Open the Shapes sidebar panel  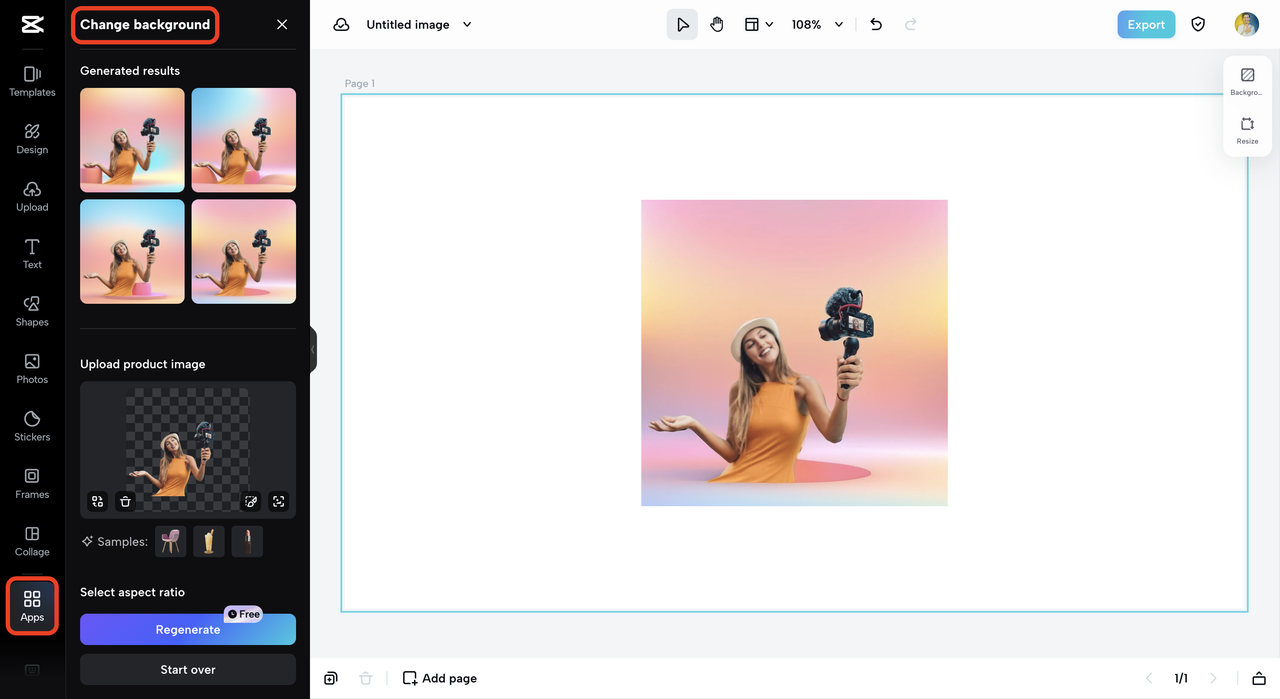point(32,311)
